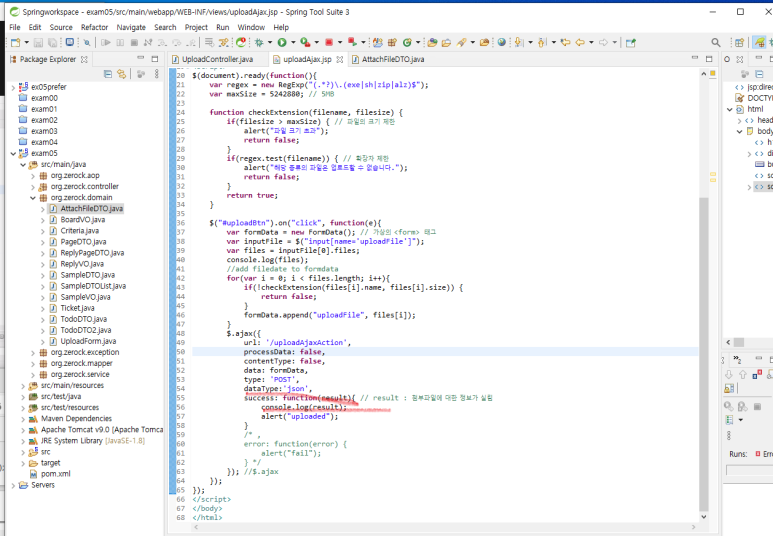Select BoardVO.java in Package Explorer
The width and height of the screenshot is (773, 536).
82,220
